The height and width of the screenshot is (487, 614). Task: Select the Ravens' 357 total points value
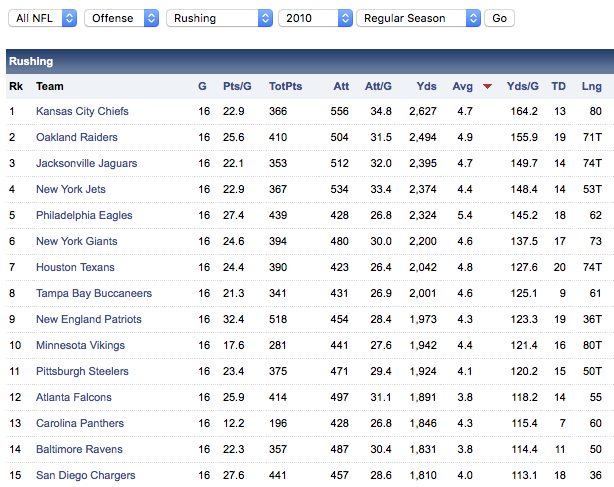click(278, 449)
